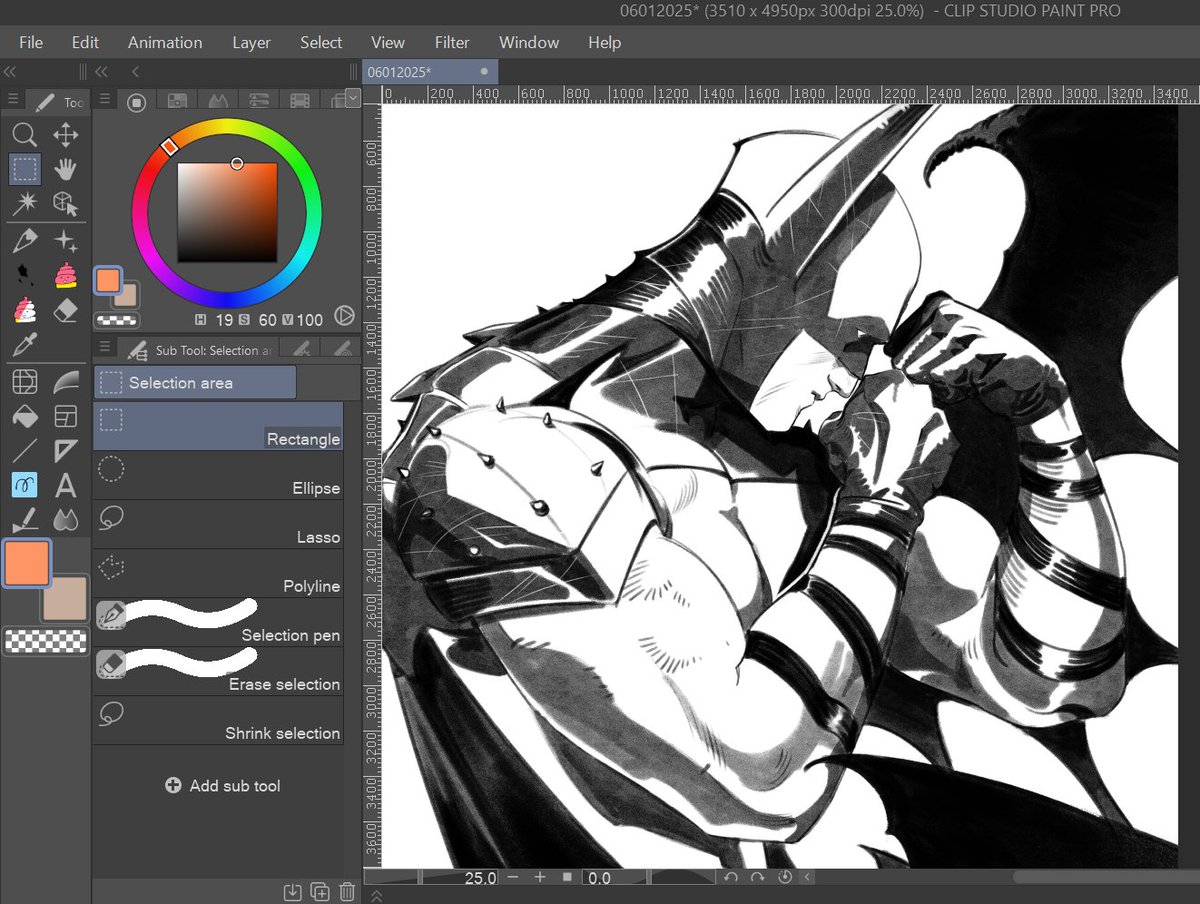Toggle color space with the round arrow button
1200x904 pixels.
point(343,316)
